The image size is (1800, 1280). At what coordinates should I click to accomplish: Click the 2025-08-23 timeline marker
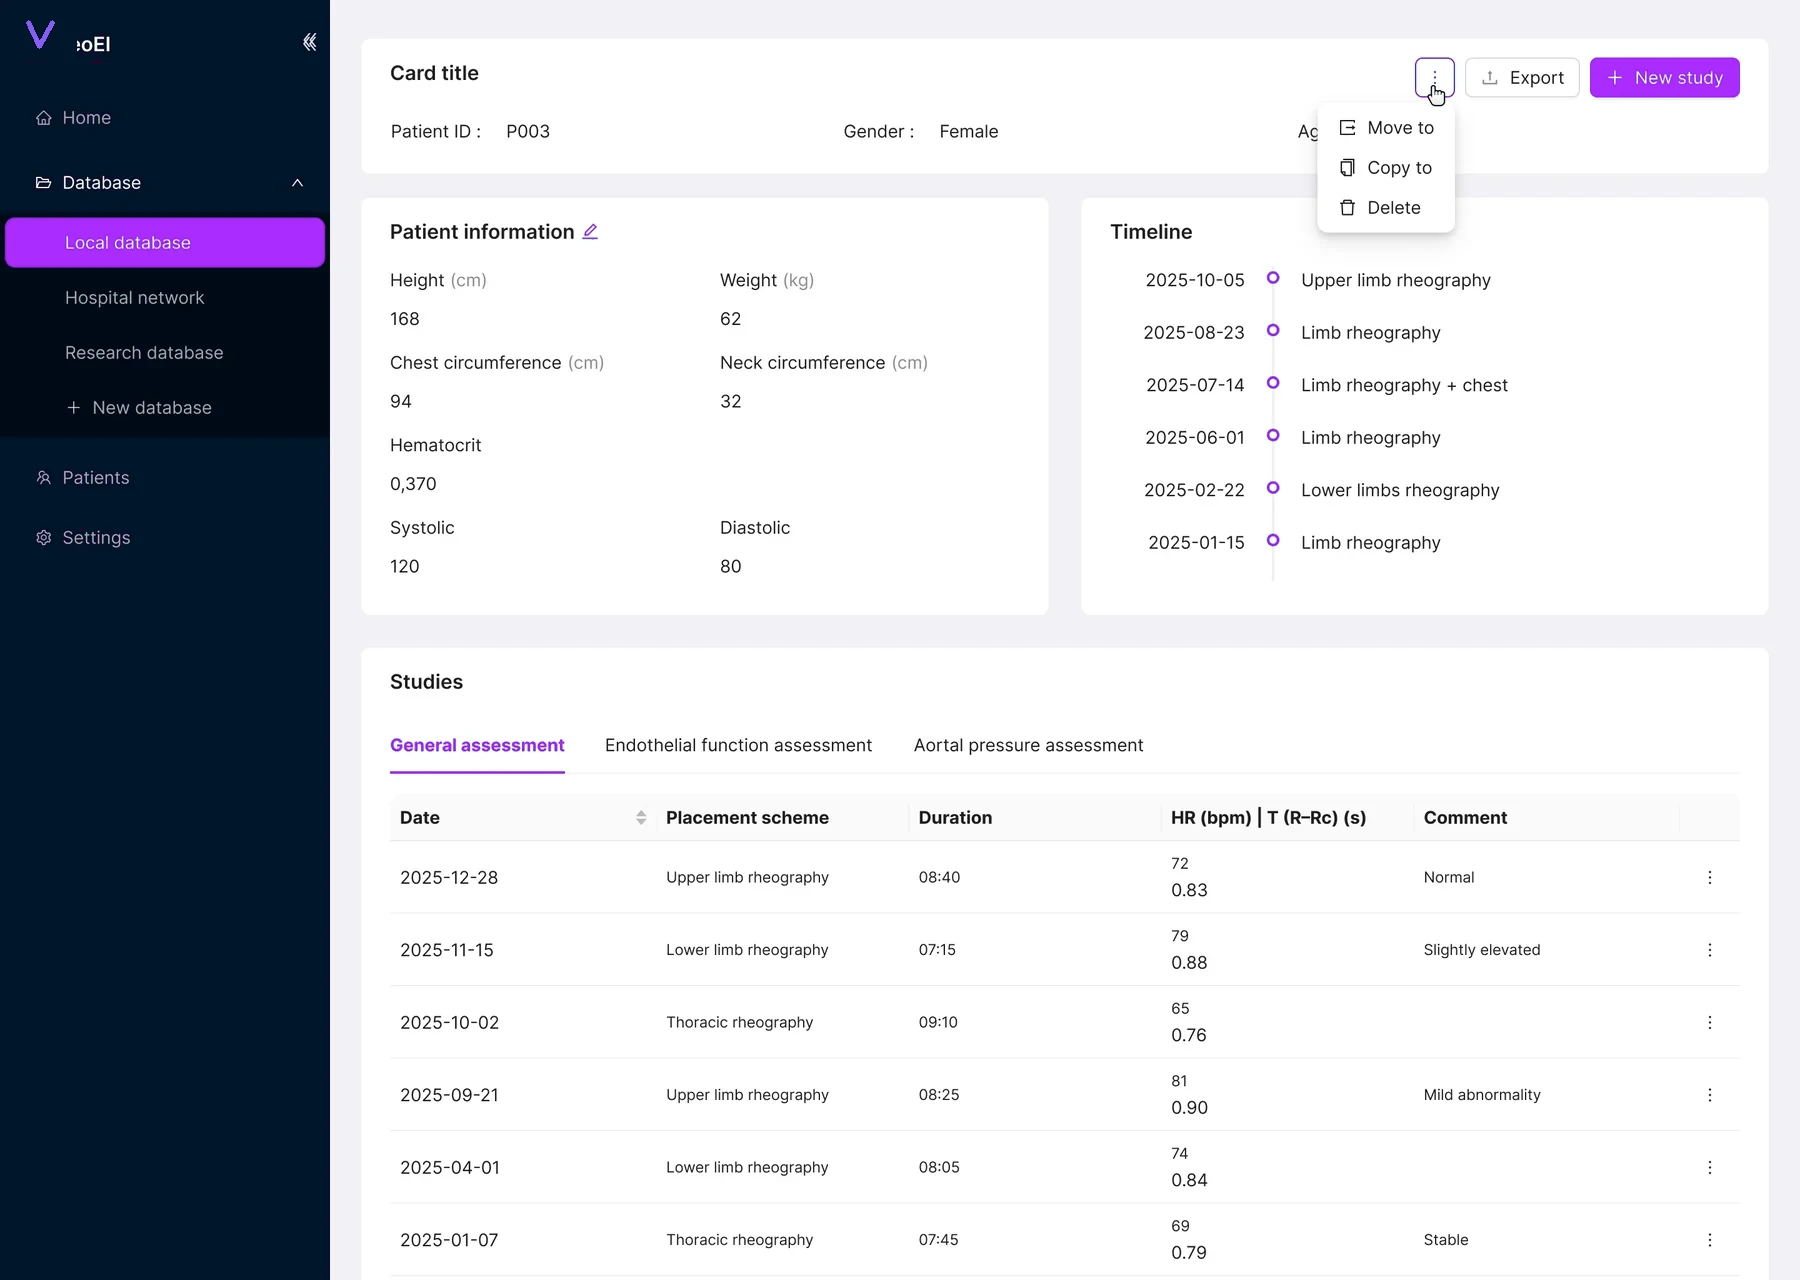click(1273, 330)
